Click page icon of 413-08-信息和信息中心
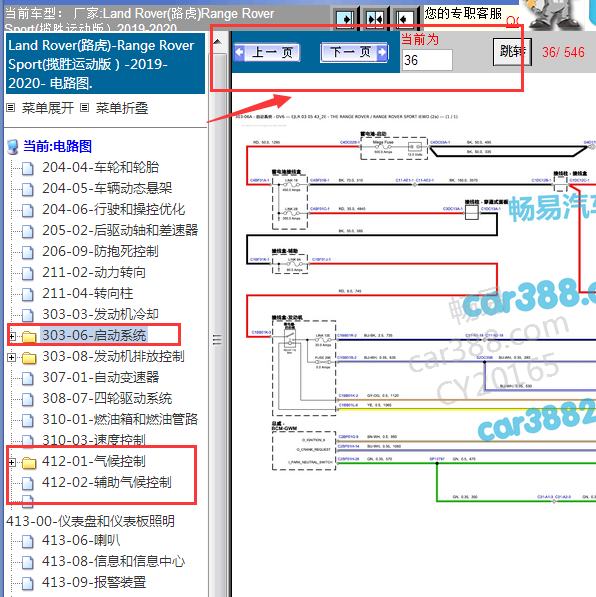Viewport: 596px width, 597px height. pyautogui.click(x=28, y=562)
